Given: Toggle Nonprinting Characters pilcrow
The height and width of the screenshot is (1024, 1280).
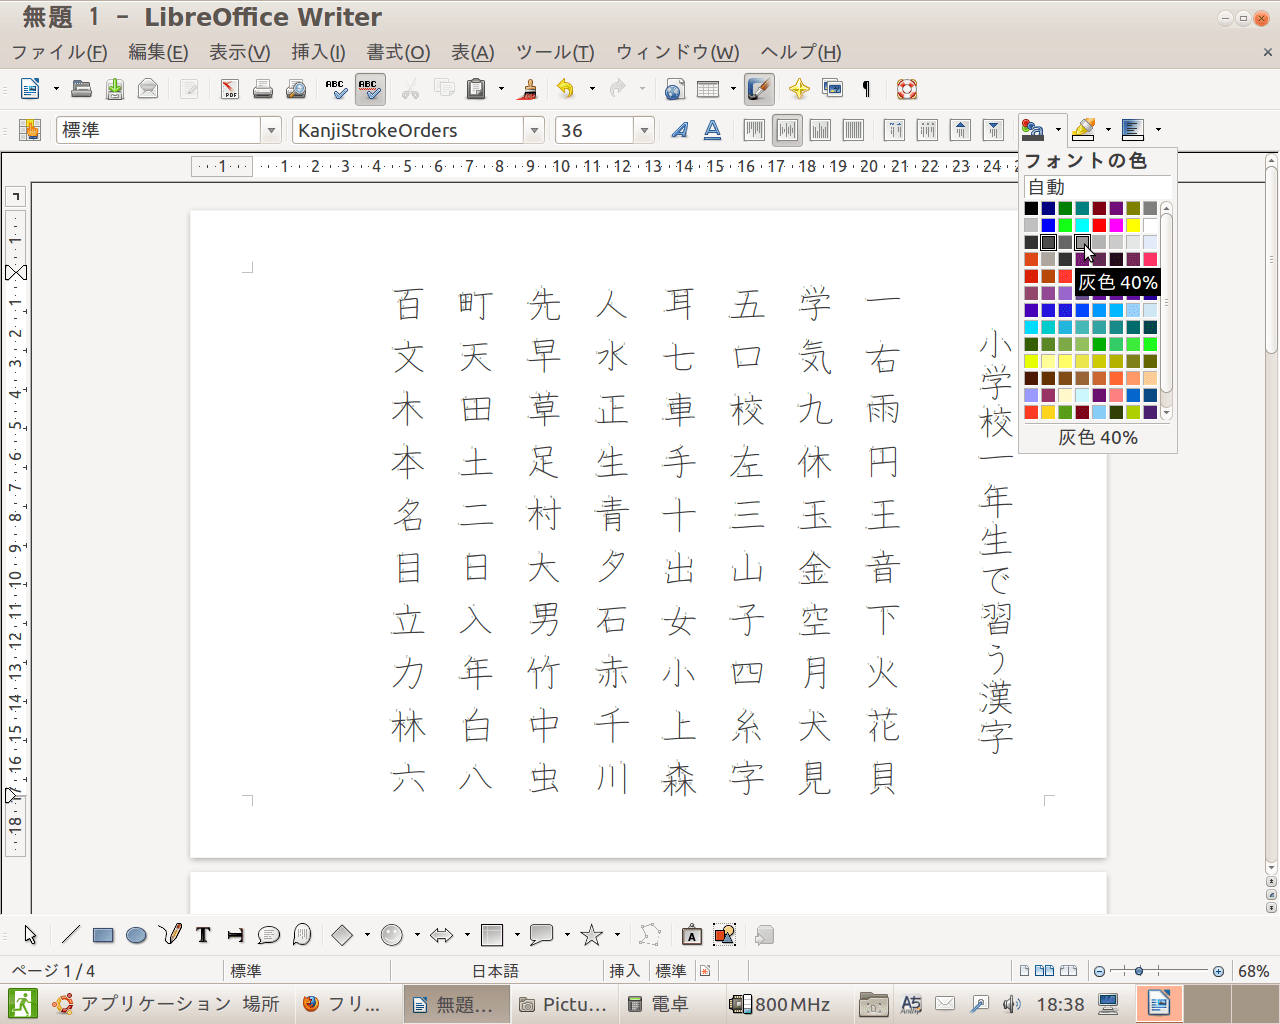Looking at the screenshot, I should (x=866, y=89).
